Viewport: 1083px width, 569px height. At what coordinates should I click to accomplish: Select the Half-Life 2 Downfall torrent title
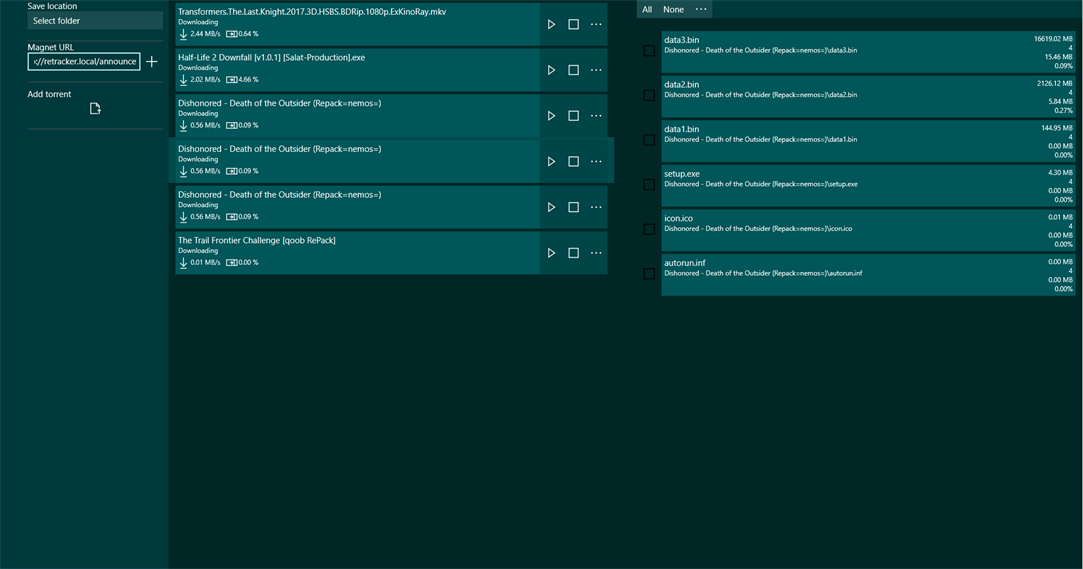271,57
